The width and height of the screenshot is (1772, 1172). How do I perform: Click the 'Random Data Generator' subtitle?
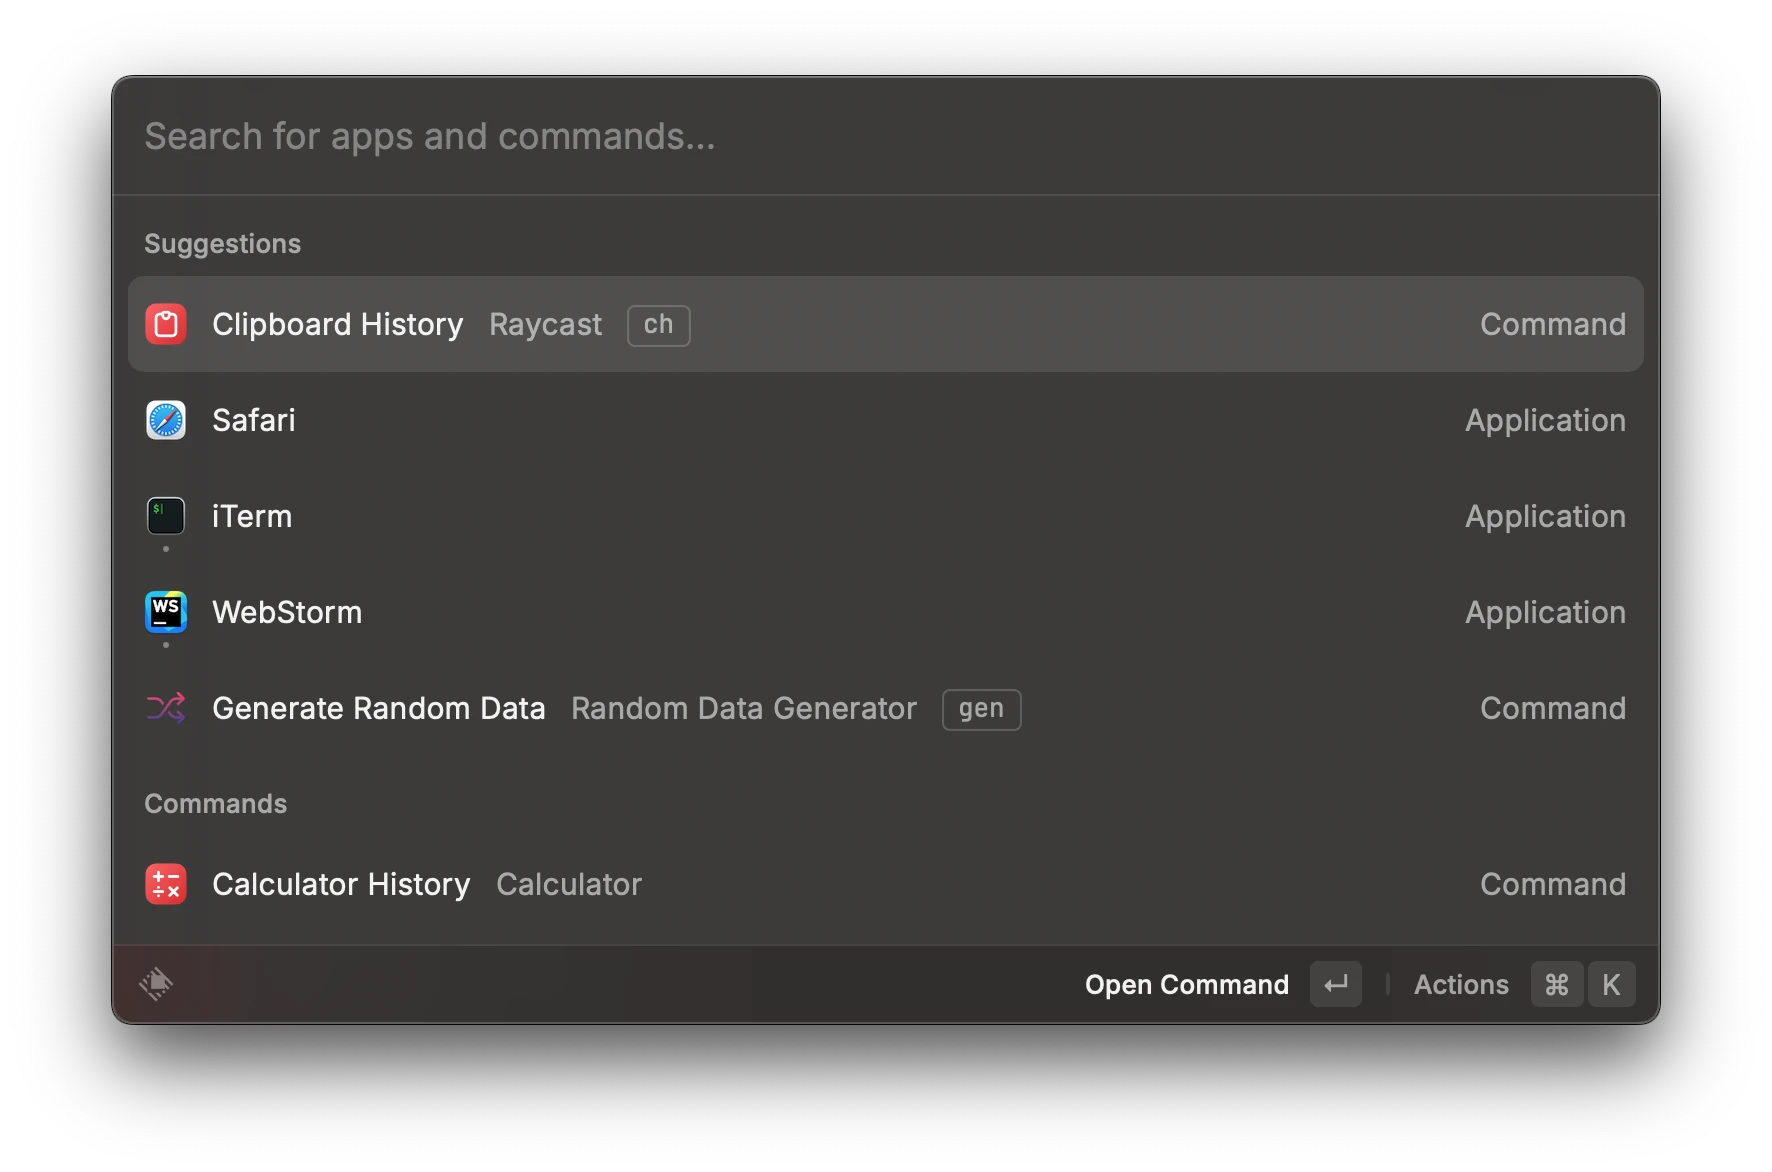click(x=744, y=708)
